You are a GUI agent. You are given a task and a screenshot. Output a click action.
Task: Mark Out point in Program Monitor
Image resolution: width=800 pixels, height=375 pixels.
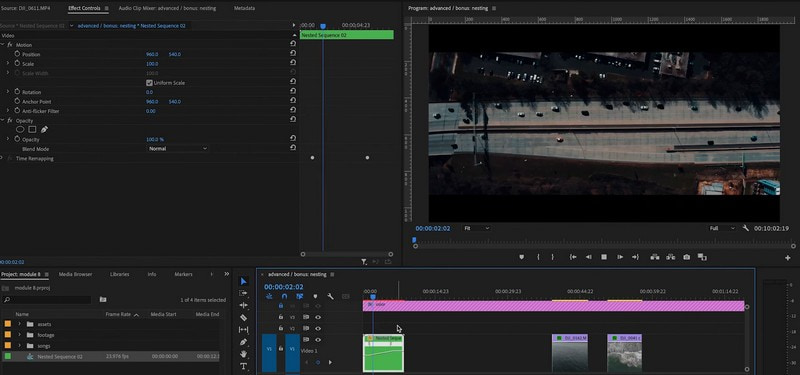click(x=552, y=257)
